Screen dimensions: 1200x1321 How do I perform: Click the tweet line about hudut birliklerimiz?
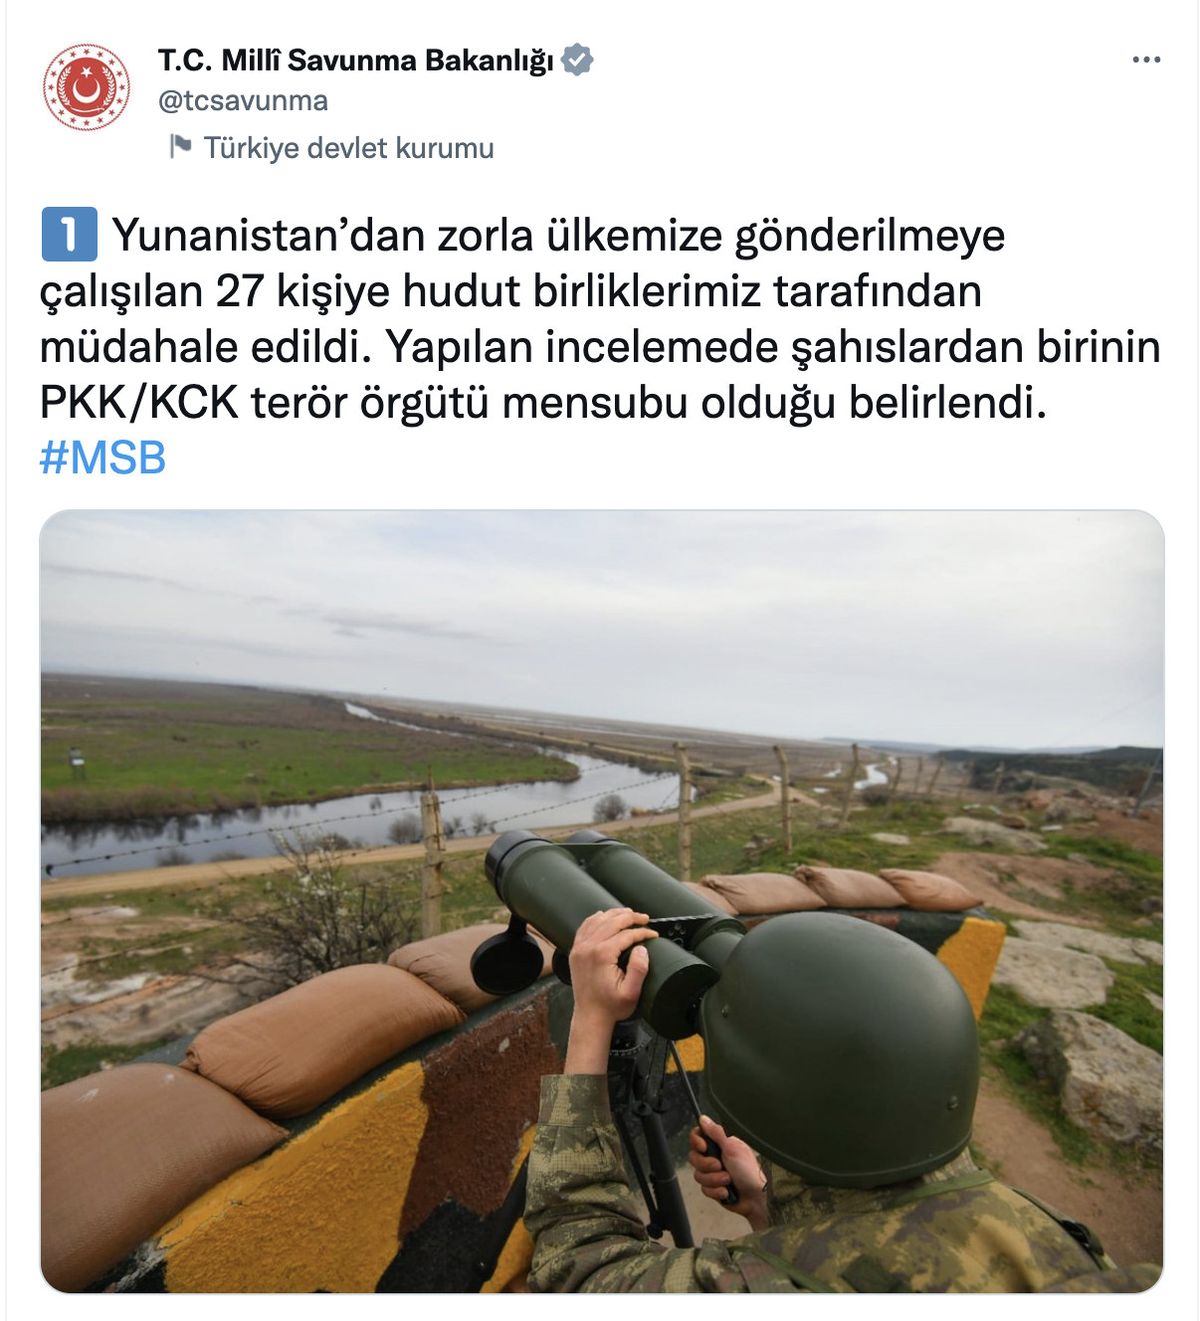click(511, 292)
